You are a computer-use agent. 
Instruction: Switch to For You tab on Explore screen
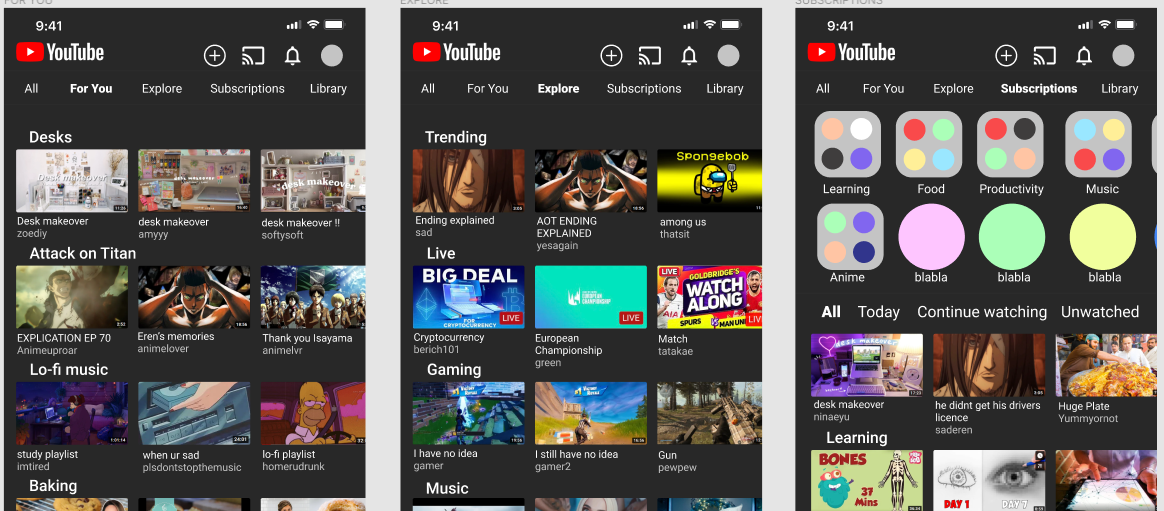point(487,88)
